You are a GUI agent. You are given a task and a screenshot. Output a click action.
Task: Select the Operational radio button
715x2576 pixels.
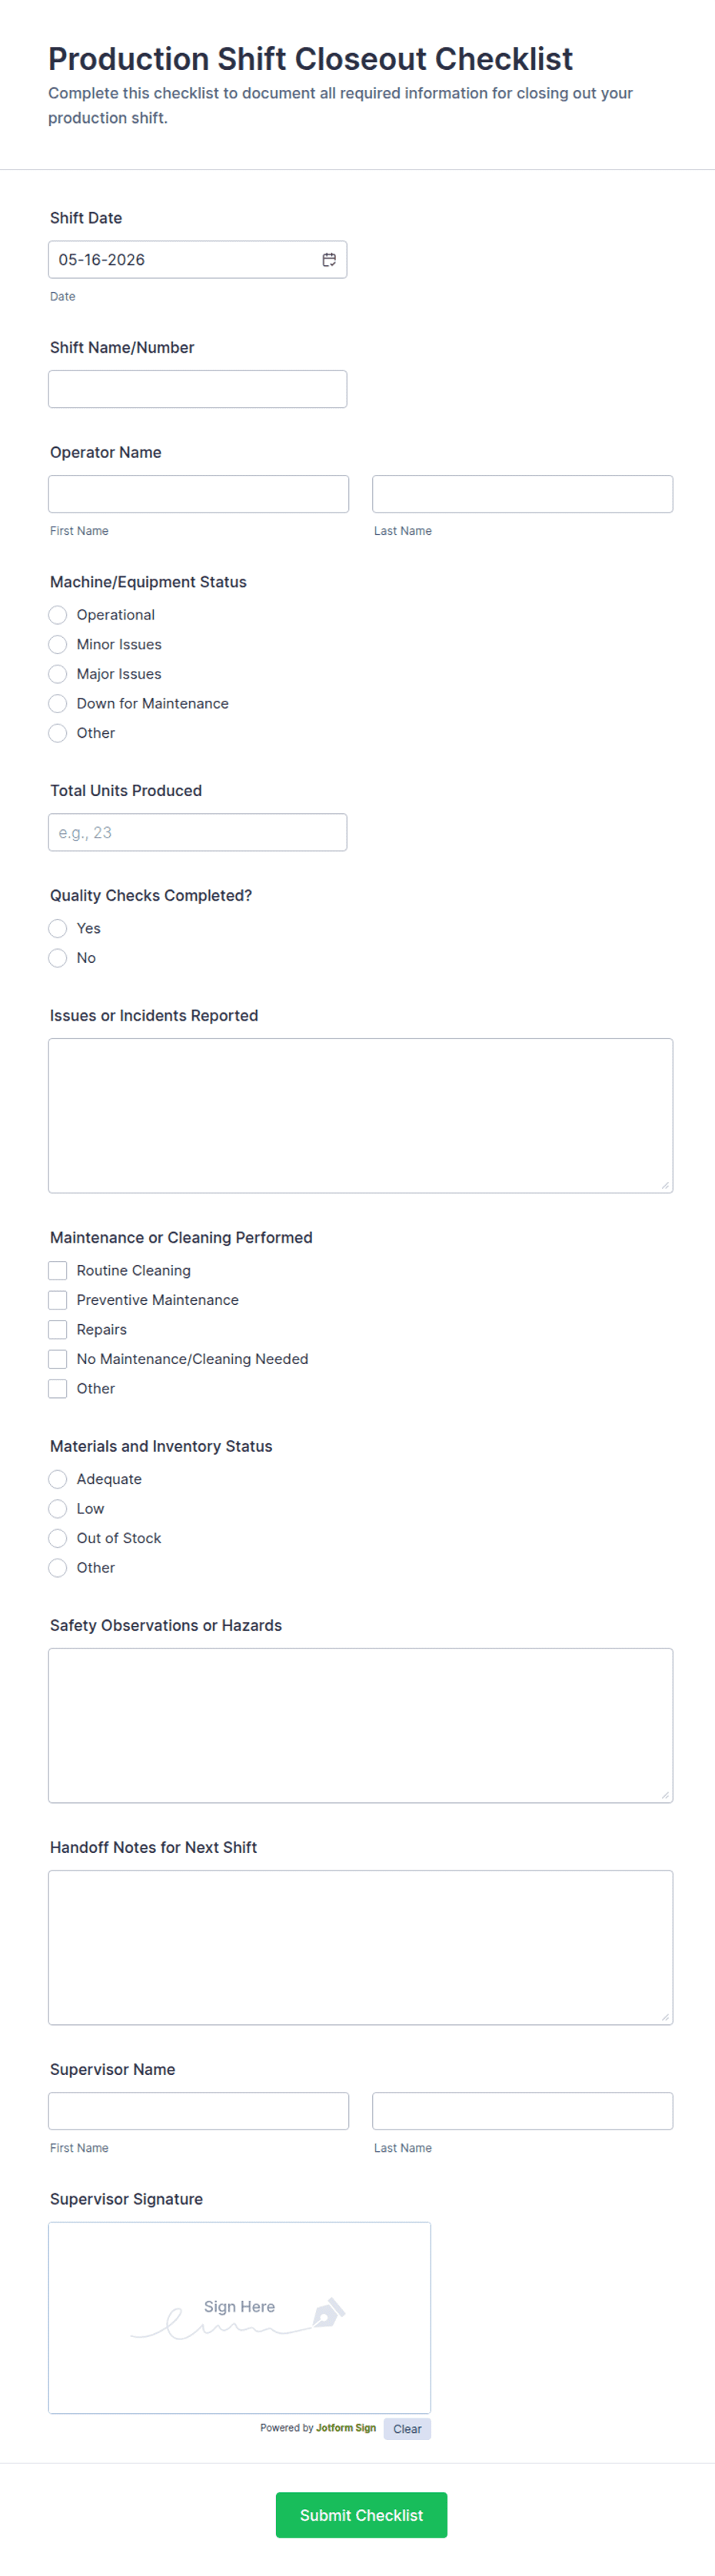pos(58,615)
